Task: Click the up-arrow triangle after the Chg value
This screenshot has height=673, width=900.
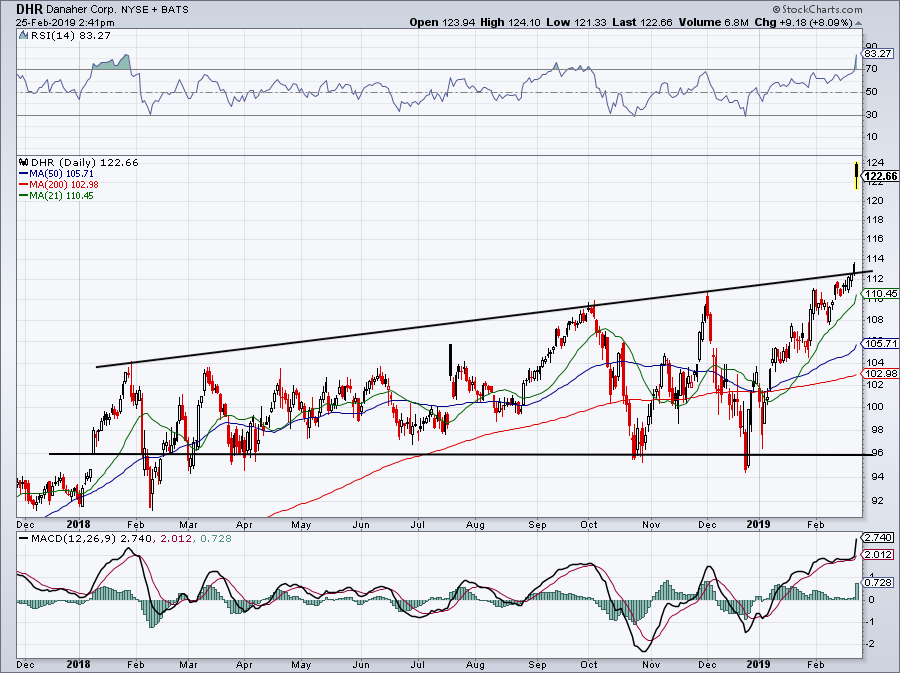Action: click(858, 23)
